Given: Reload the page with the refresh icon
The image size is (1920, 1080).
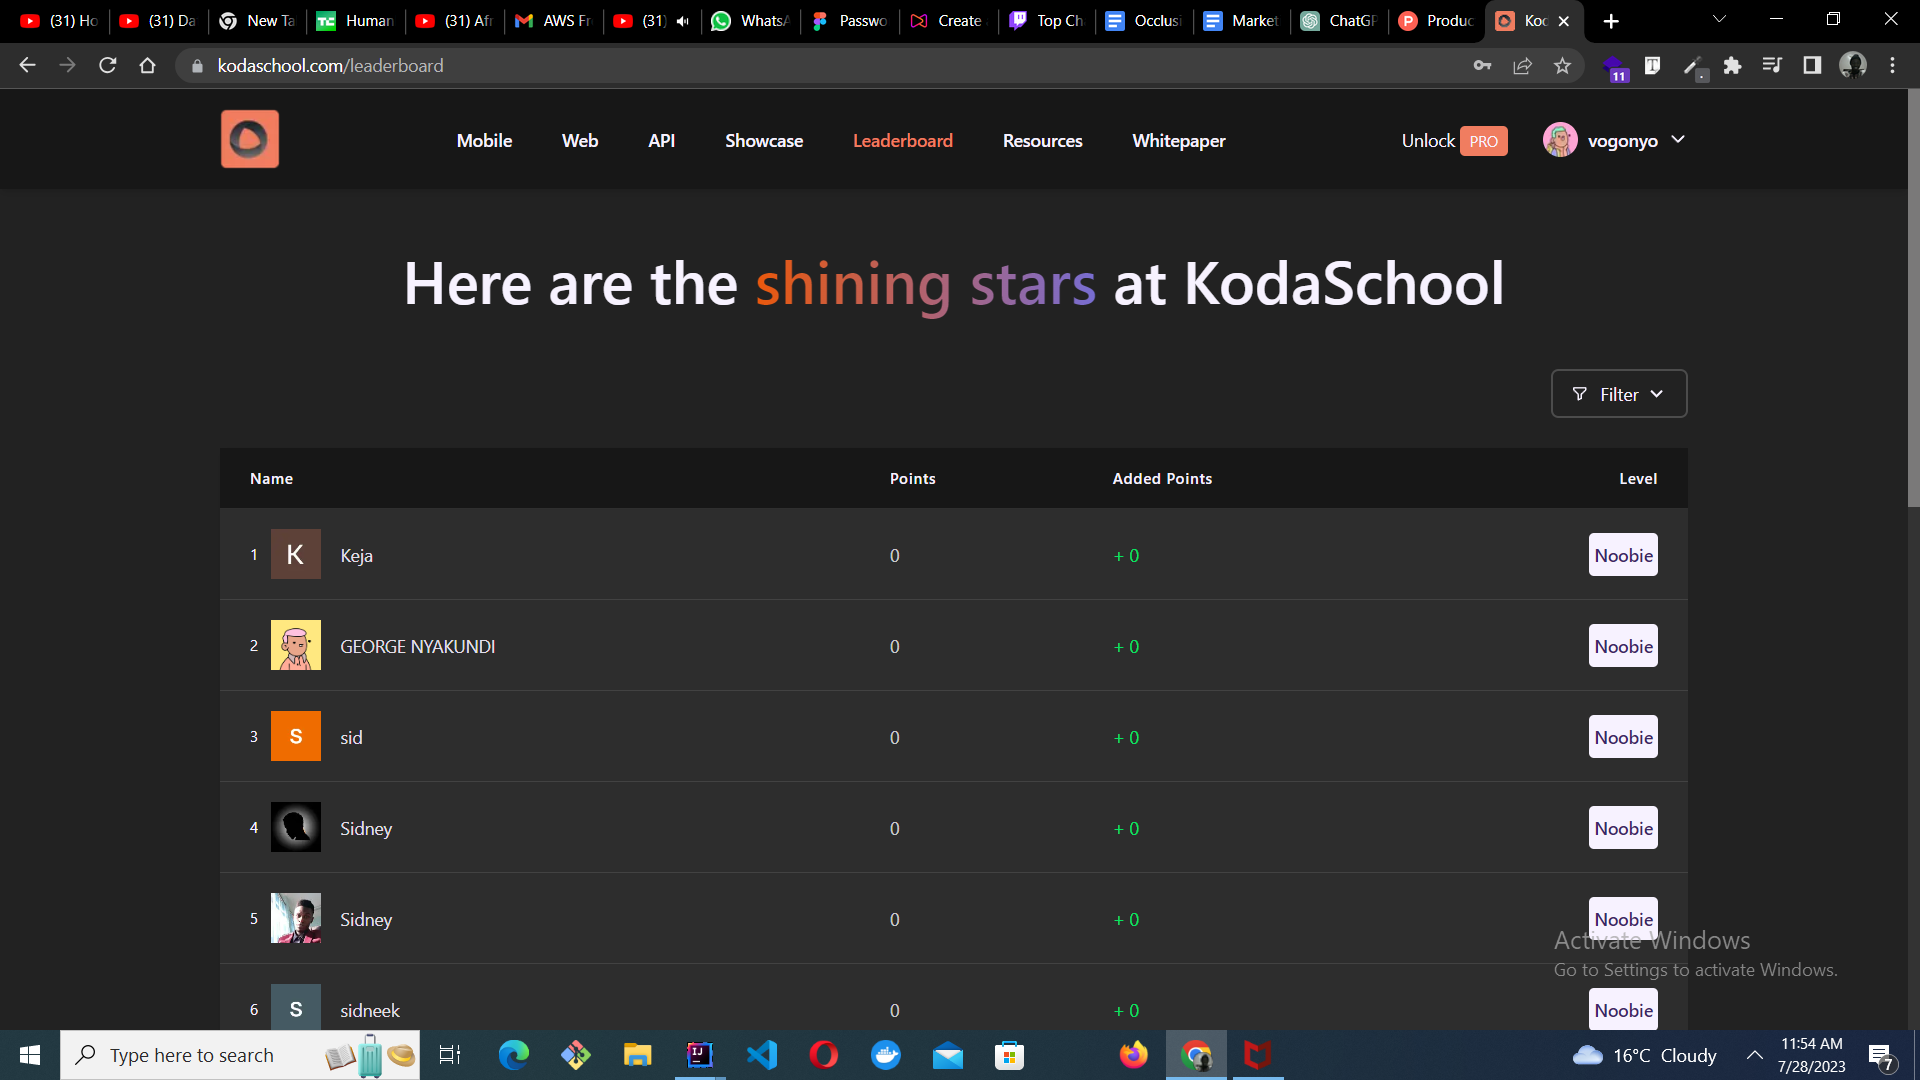Looking at the screenshot, I should (108, 65).
